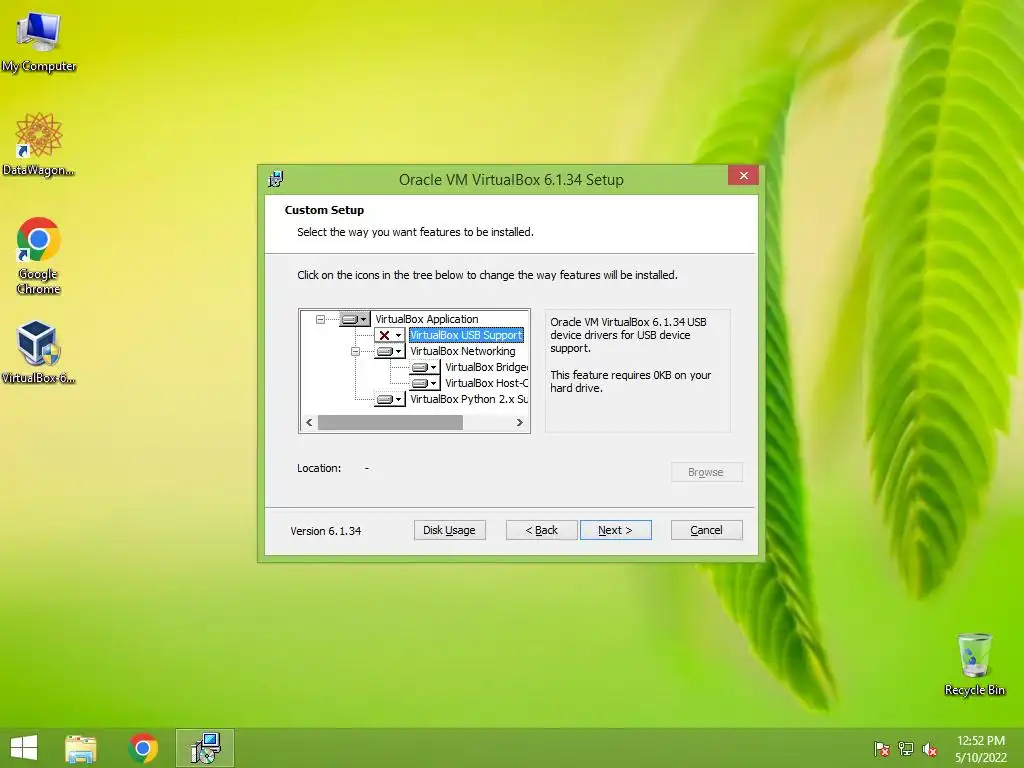The width and height of the screenshot is (1024, 768).
Task: Go back with the Back button
Action: click(541, 530)
